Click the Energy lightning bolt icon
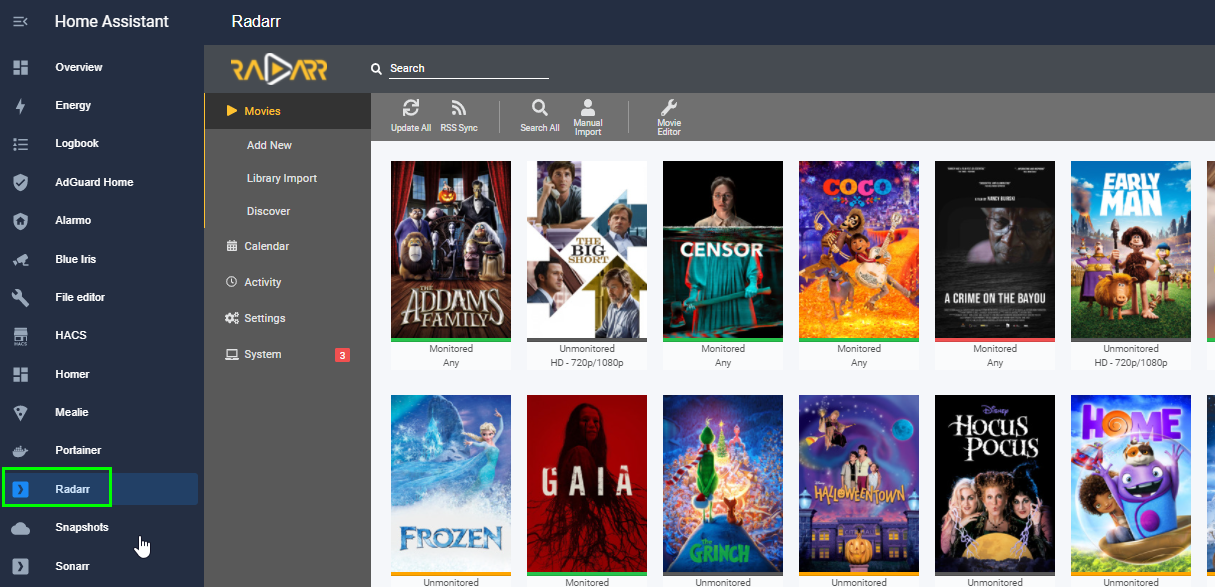 click(20, 105)
